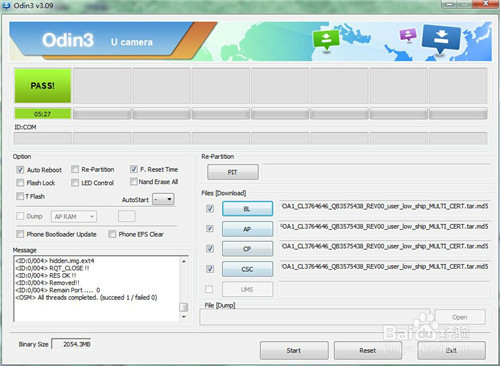The image size is (500, 366).
Task: Enable LED Control checkbox
Action: click(75, 183)
